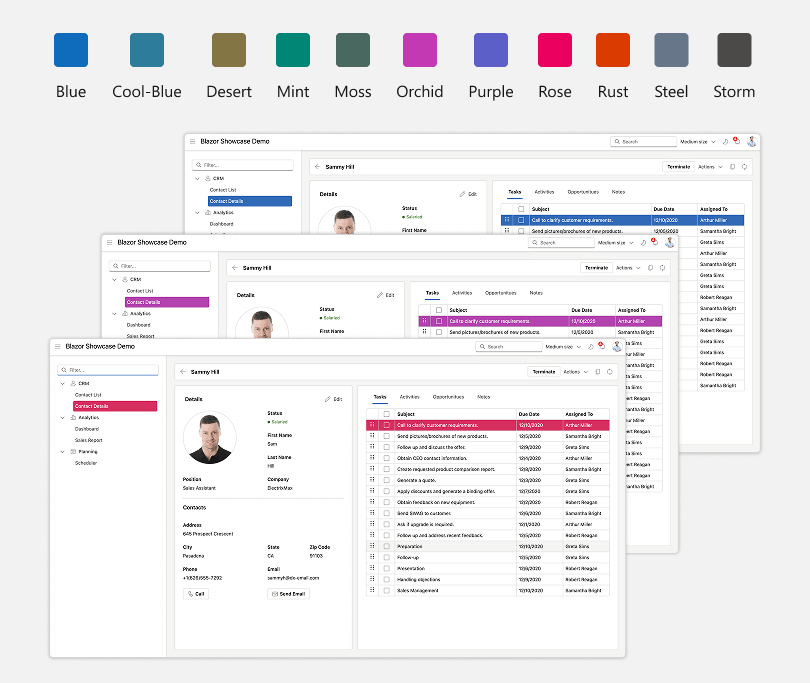Click the notification bell with red badge
The image size is (810, 683).
click(x=601, y=345)
